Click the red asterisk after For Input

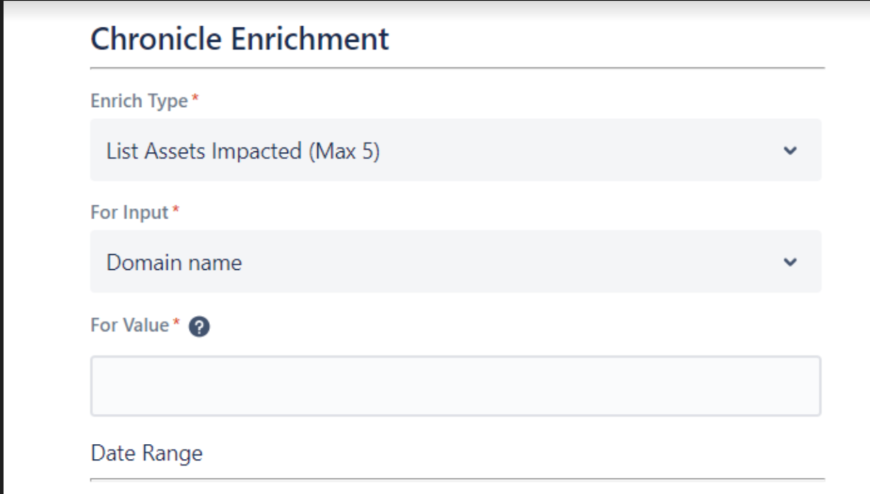point(176,212)
